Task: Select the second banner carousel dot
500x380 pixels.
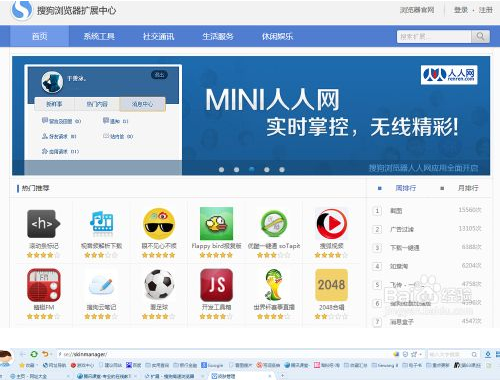Action: point(236,170)
